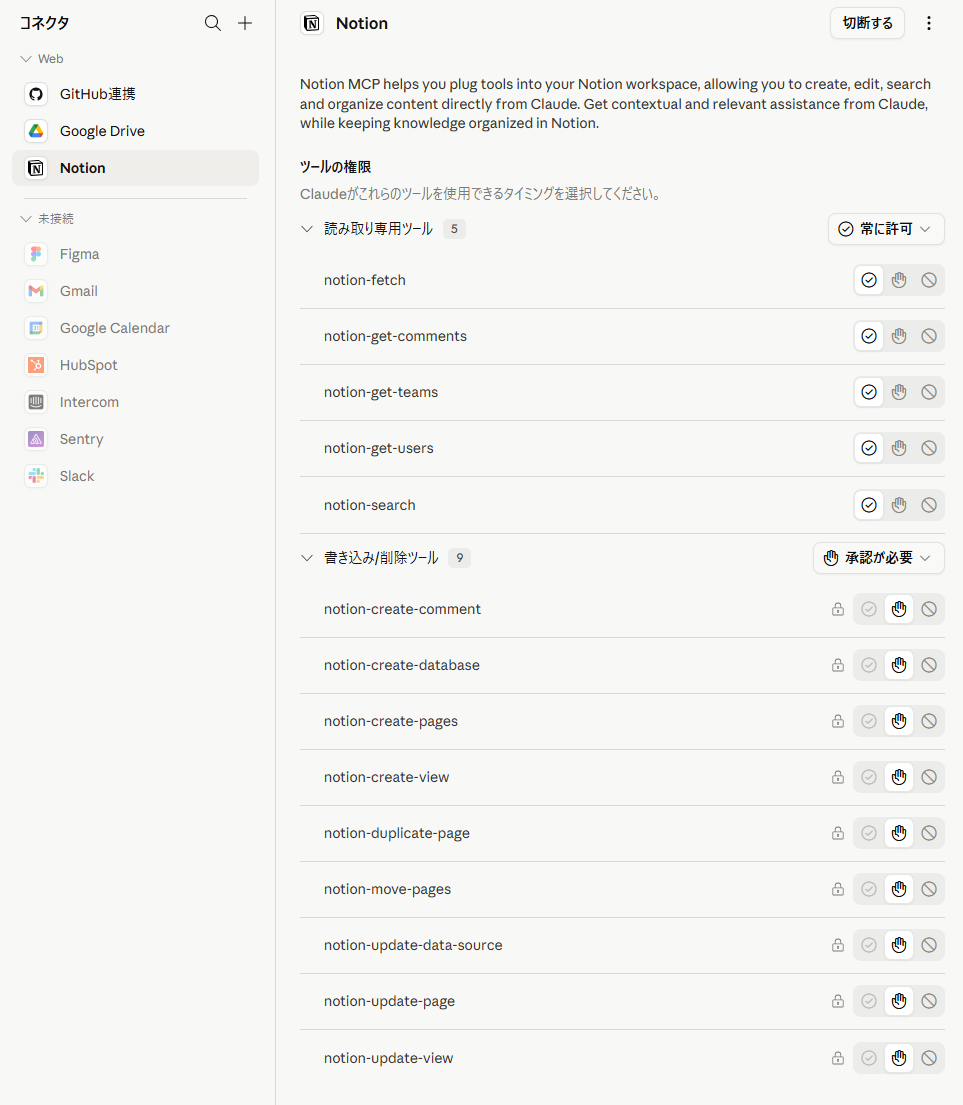Open the Figma connector entry
The height and width of the screenshot is (1105, 963).
[135, 254]
